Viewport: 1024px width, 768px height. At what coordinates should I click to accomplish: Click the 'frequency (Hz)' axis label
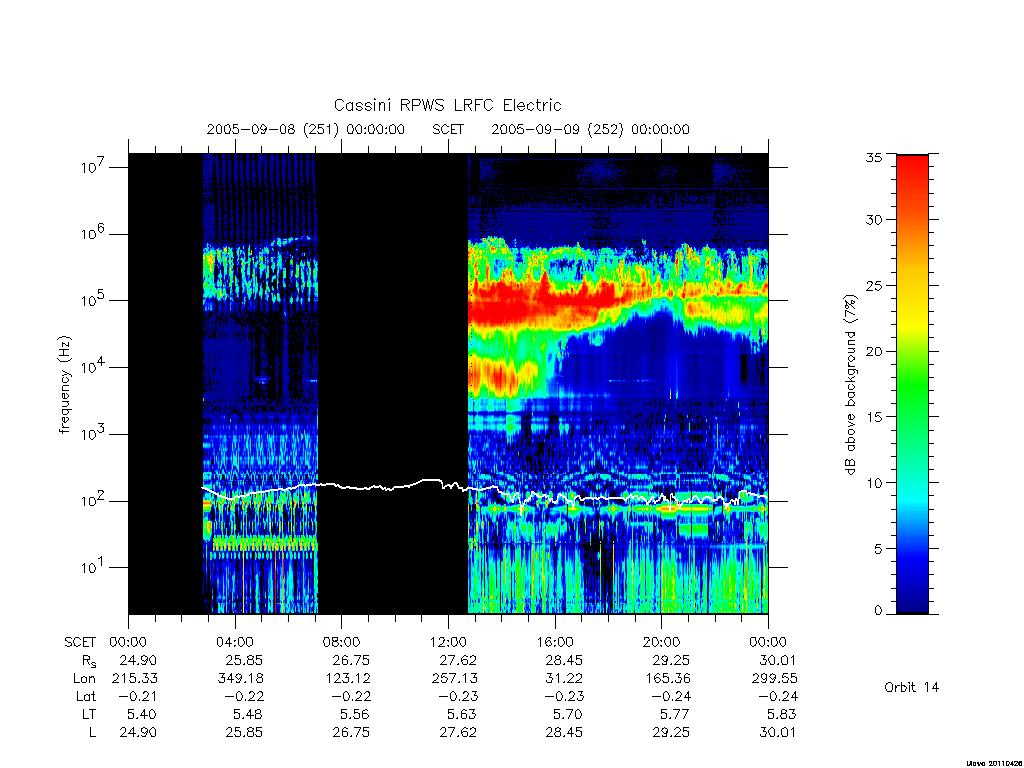(x=65, y=385)
